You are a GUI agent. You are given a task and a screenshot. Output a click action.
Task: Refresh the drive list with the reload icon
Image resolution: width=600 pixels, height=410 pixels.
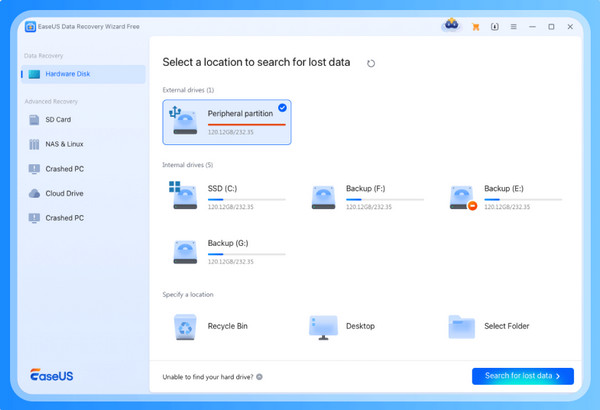[x=371, y=64]
